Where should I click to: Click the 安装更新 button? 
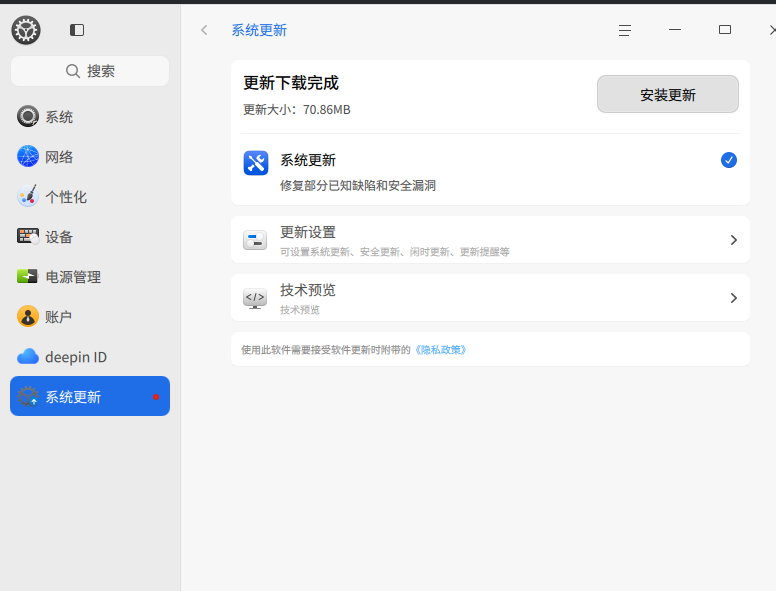point(668,94)
